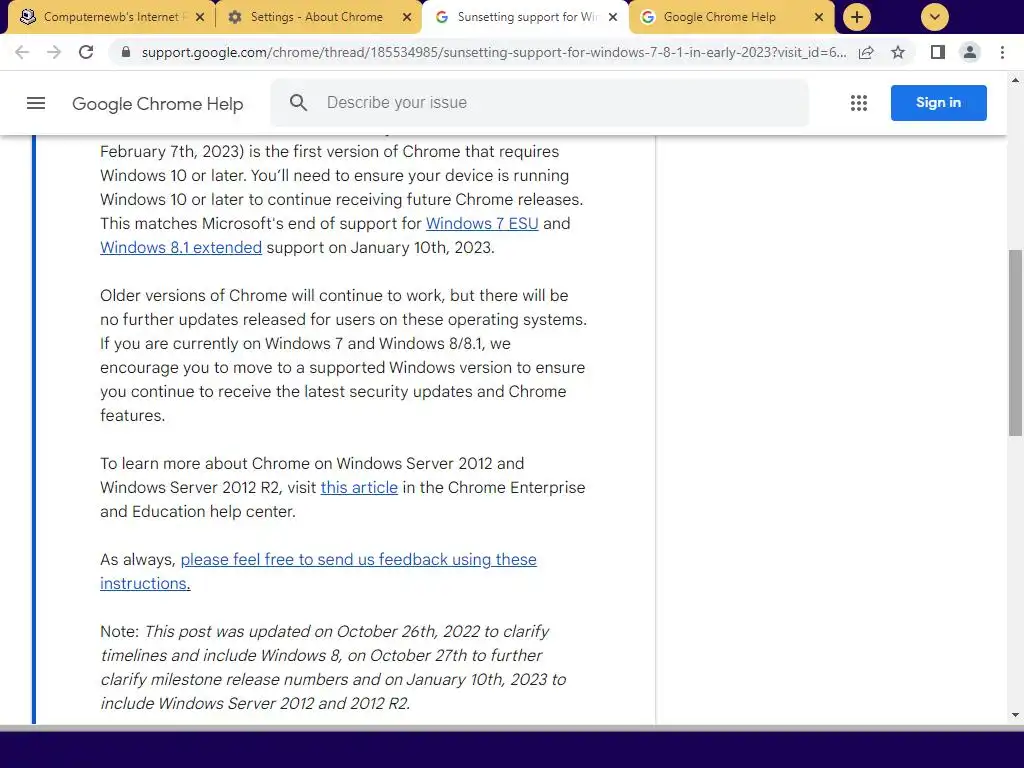Bookmark this tab with the star icon
1024x768 pixels.
point(898,52)
